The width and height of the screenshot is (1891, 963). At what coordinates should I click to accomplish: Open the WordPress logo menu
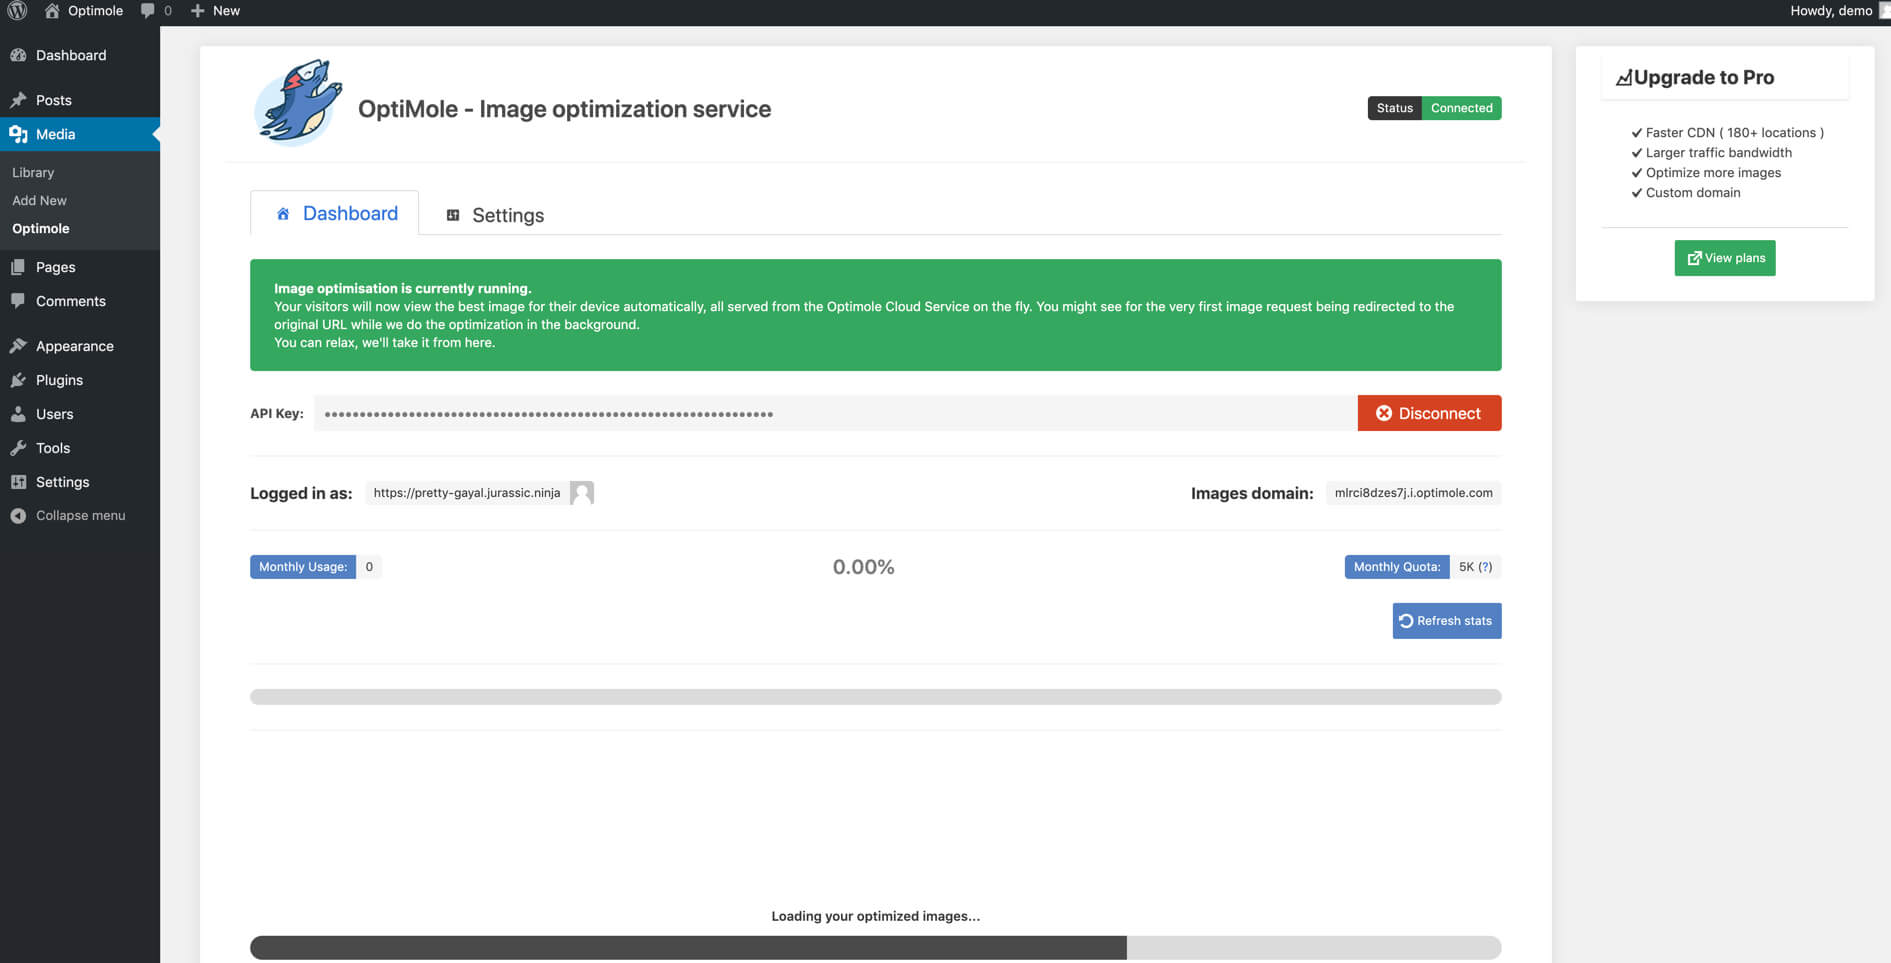17,11
